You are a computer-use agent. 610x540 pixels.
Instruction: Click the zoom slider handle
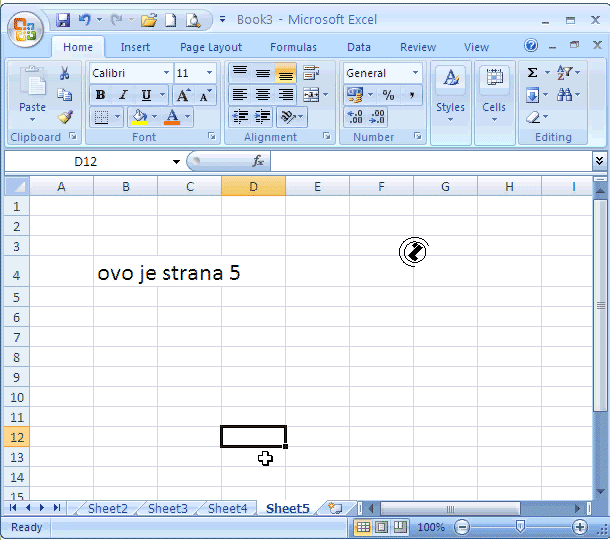(519, 527)
